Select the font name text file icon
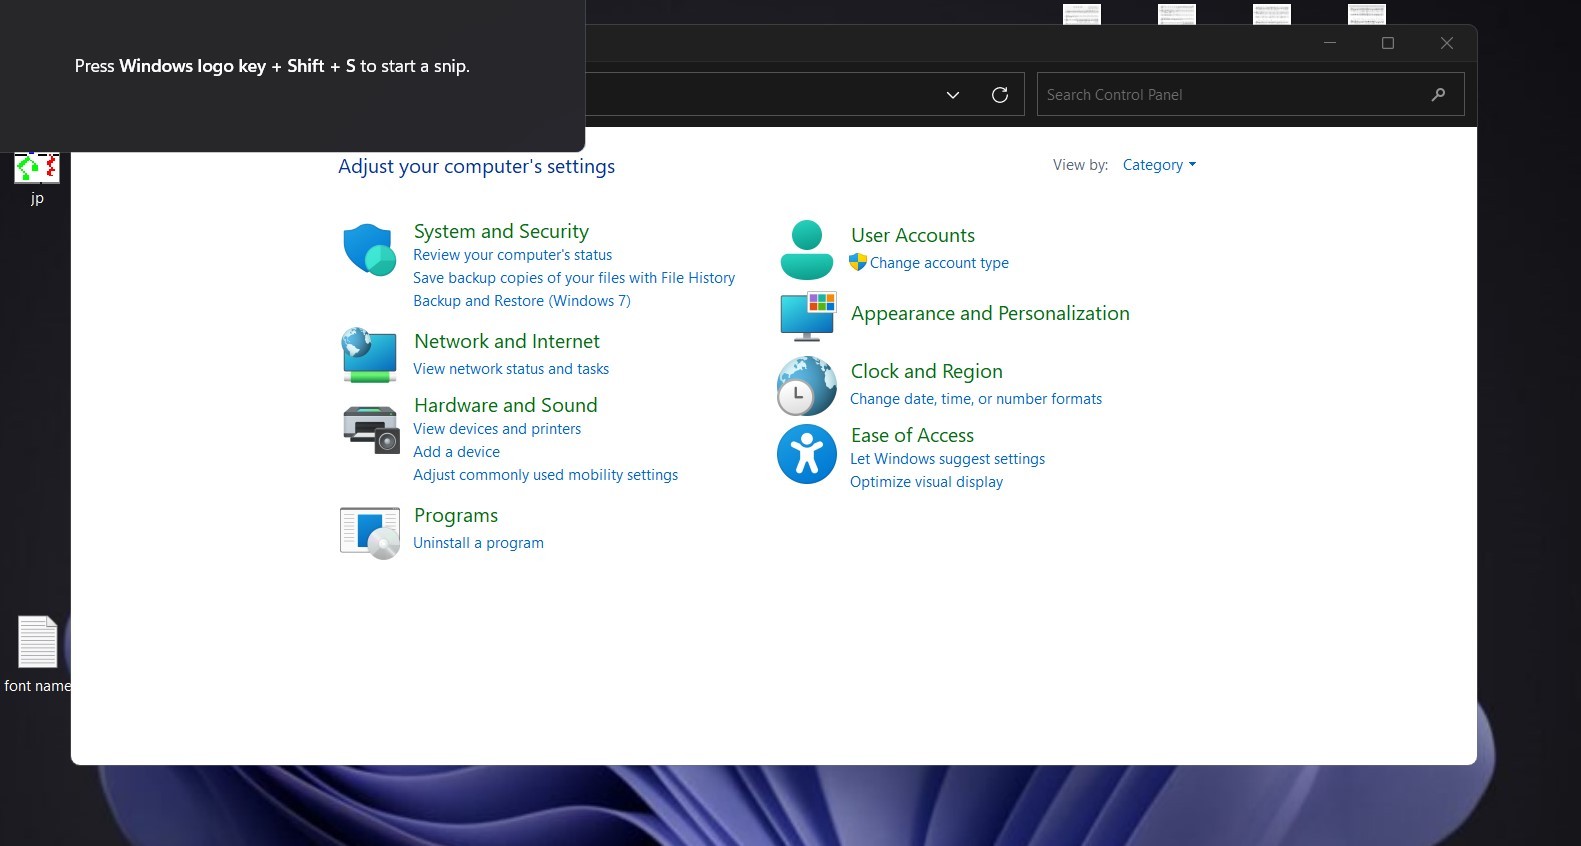The width and height of the screenshot is (1581, 846). (x=37, y=654)
